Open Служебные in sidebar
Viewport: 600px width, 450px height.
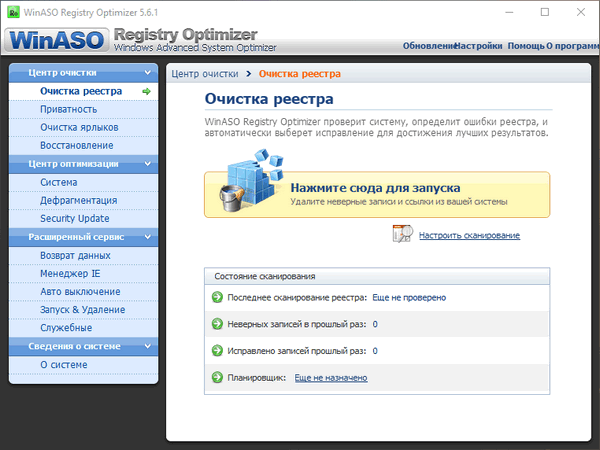pyautogui.click(x=83, y=328)
